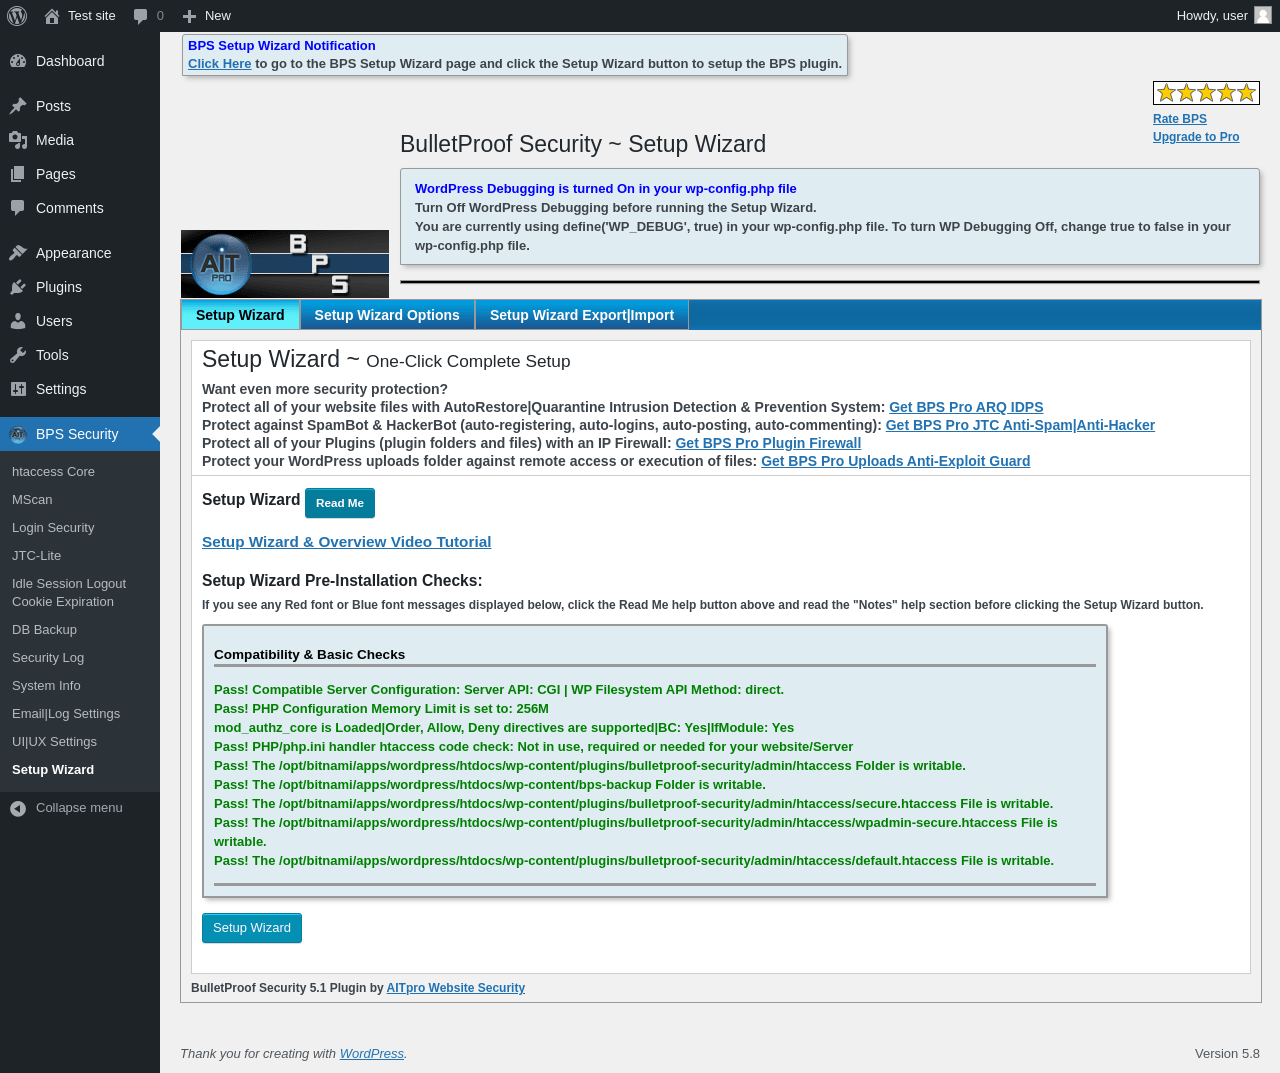Viewport: 1280px width, 1073px height.
Task: Open the Setup Wizard Options tab
Action: (387, 315)
